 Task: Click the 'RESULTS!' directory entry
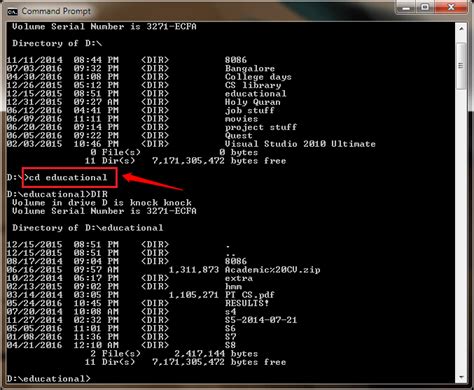(x=247, y=303)
